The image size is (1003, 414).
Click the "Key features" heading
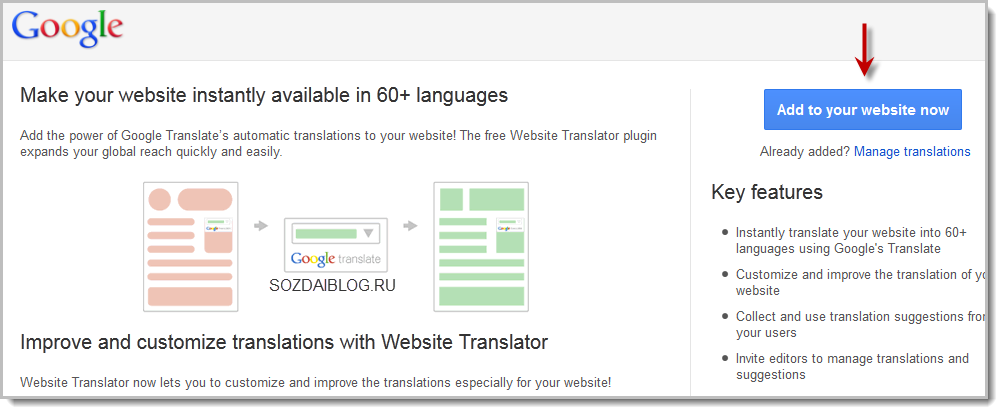[766, 192]
